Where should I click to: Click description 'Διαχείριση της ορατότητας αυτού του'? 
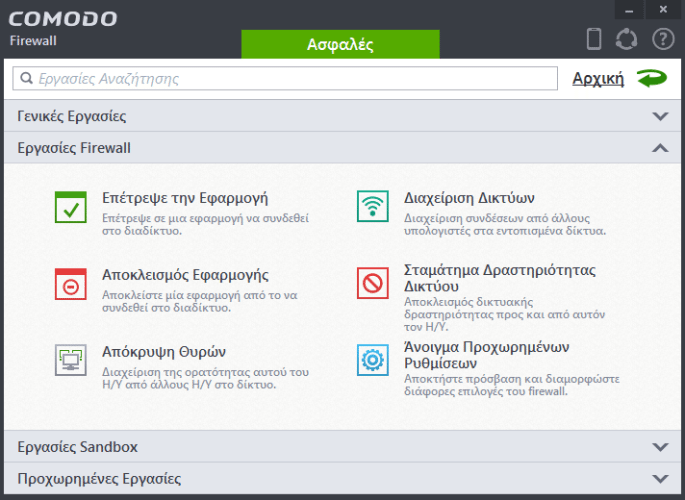click(205, 372)
